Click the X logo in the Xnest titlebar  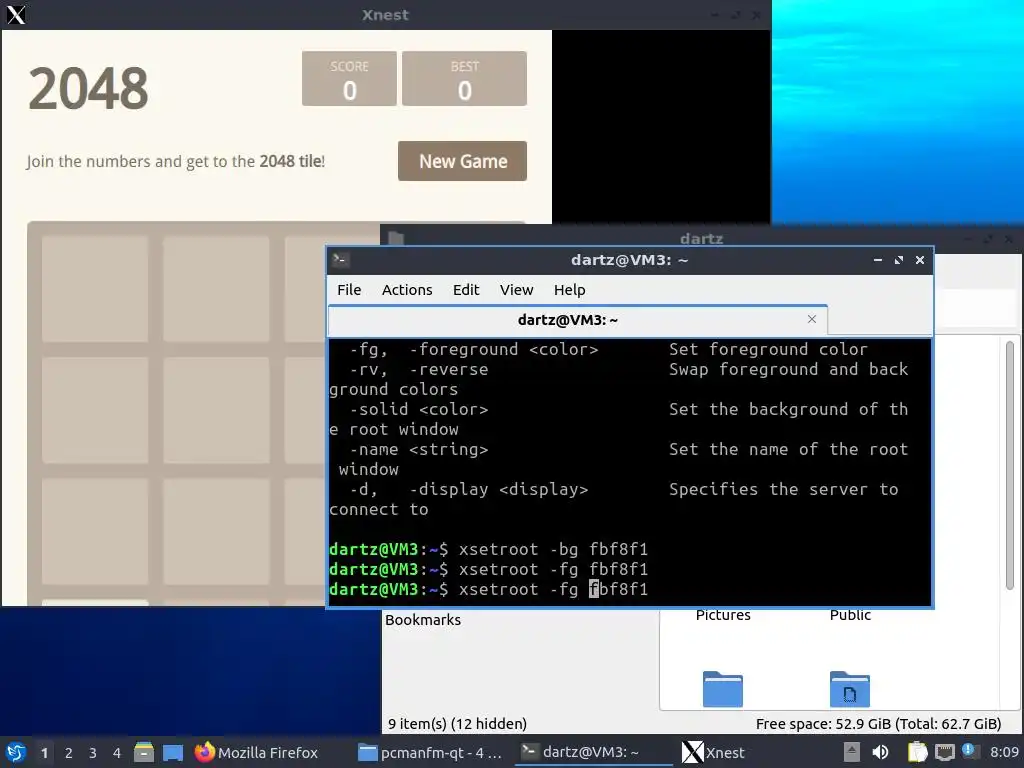(x=16, y=14)
